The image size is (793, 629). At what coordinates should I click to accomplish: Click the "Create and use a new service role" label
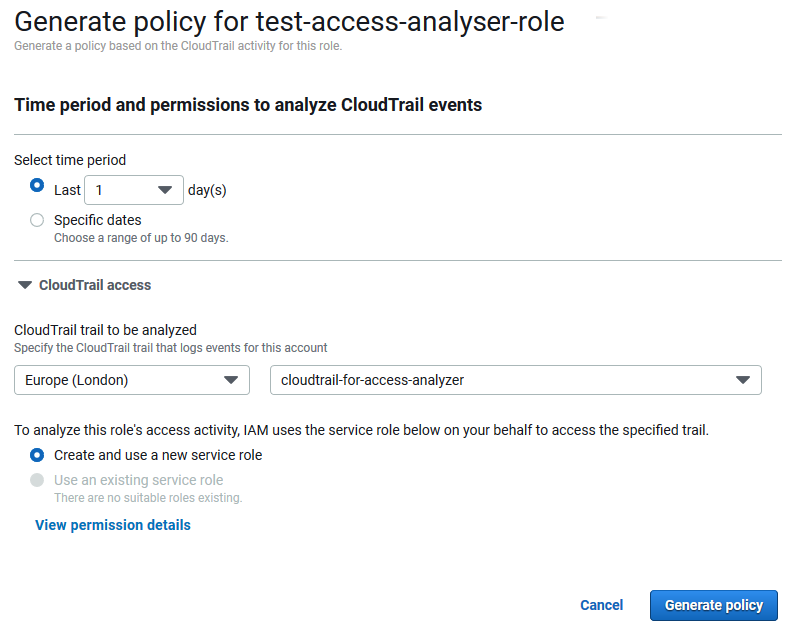(x=158, y=455)
